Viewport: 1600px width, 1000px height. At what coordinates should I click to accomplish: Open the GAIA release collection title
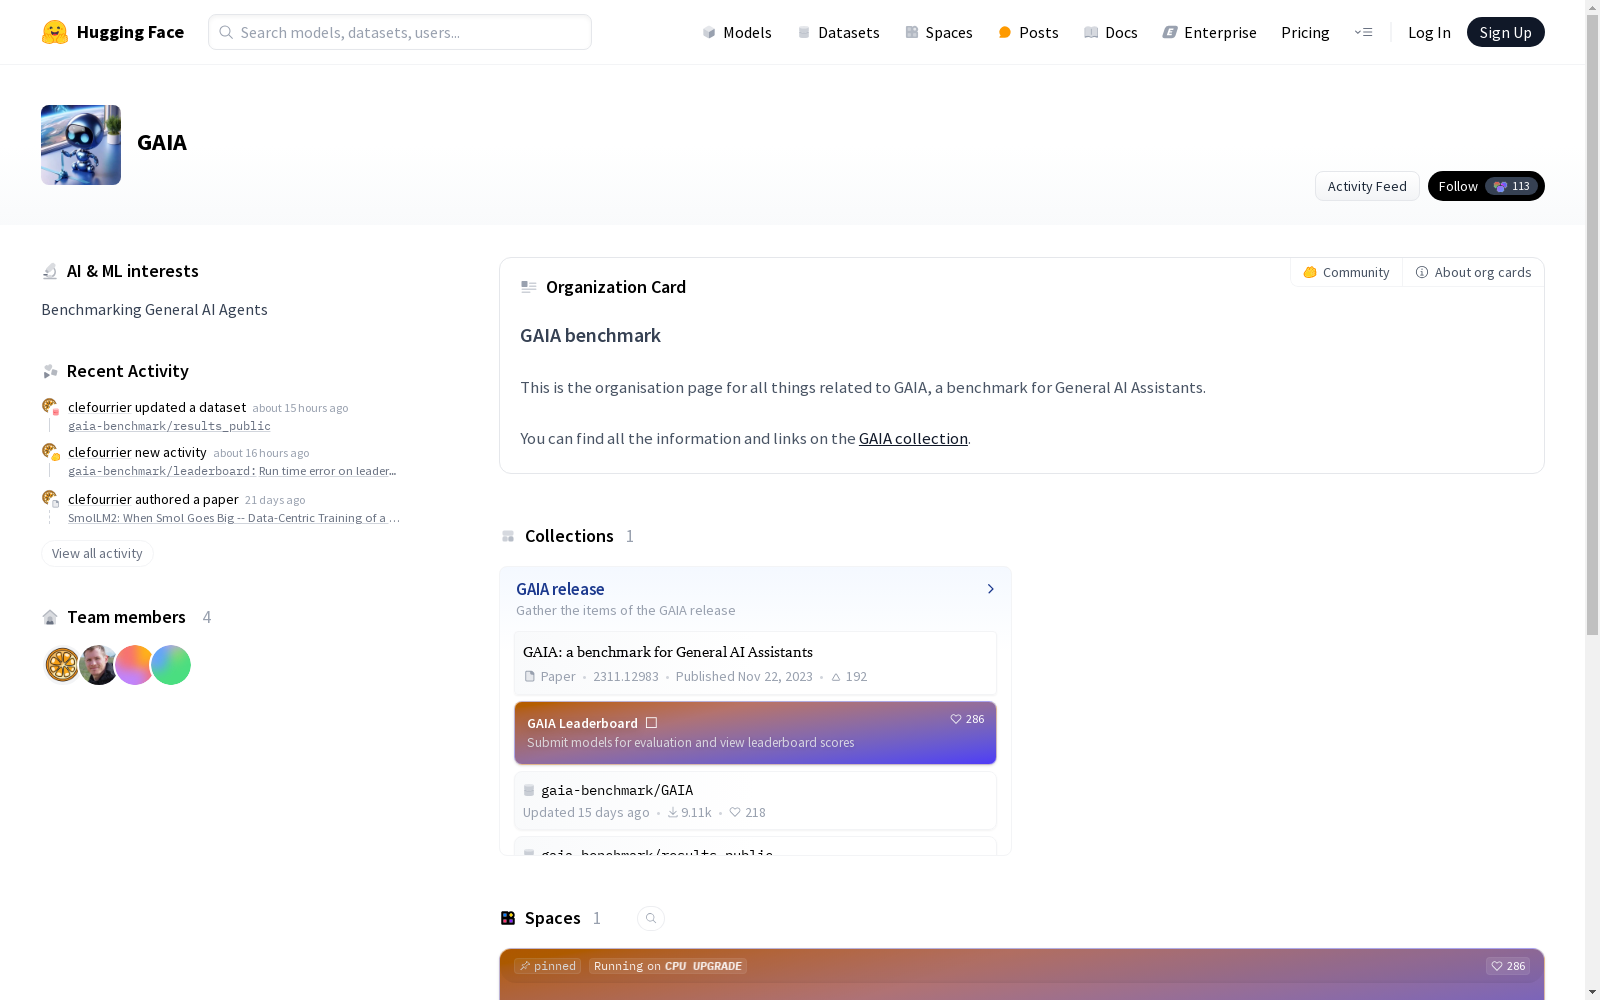coord(560,589)
